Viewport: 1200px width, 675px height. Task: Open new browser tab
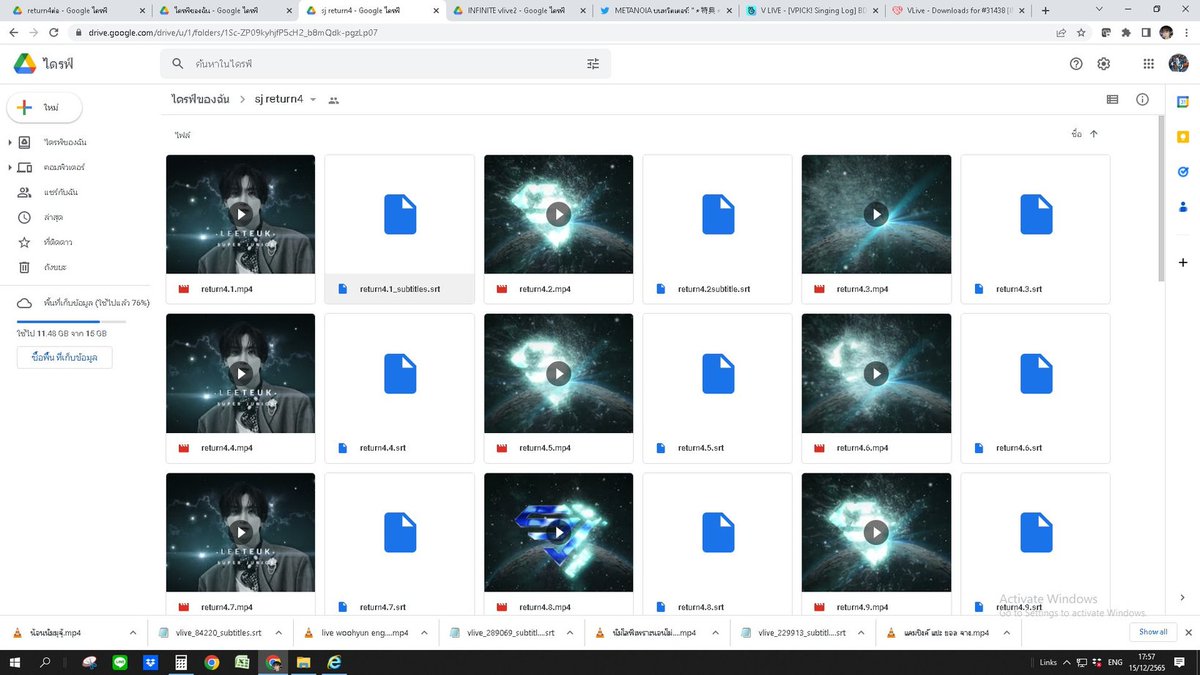pyautogui.click(x=1045, y=10)
